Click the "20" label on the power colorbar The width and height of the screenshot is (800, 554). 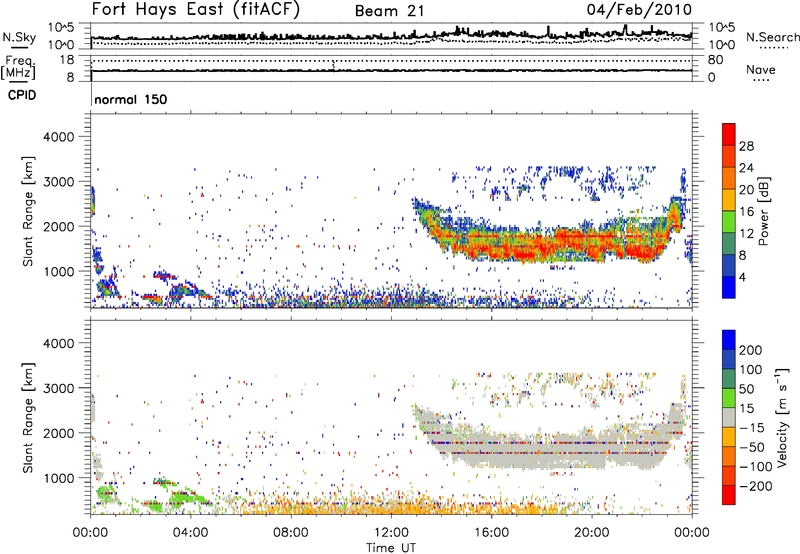[x=746, y=190]
